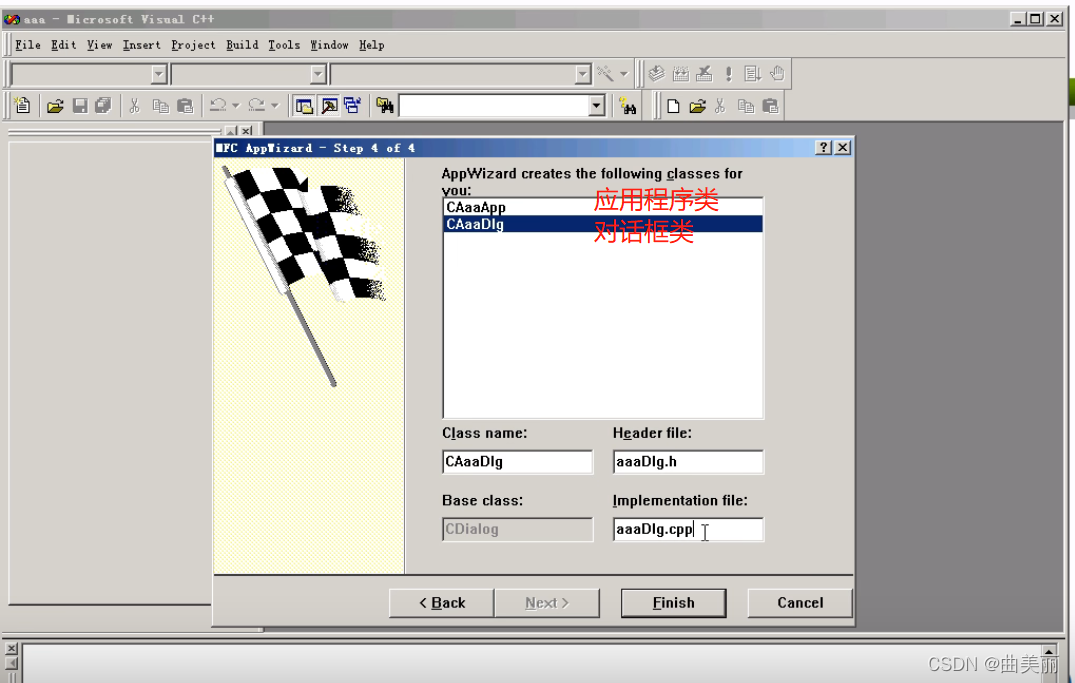The image size is (1075, 683).
Task: Click the Undo arrow icon
Action: tap(218, 106)
